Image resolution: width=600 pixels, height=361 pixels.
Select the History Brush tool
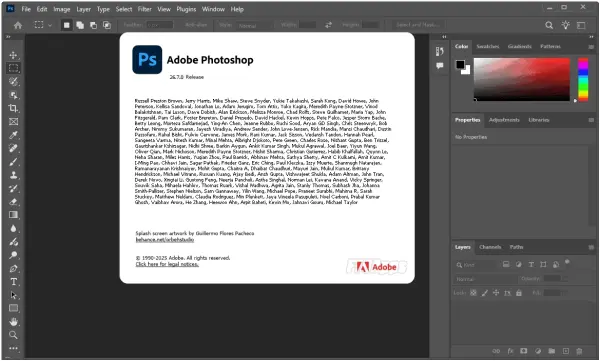point(13,188)
